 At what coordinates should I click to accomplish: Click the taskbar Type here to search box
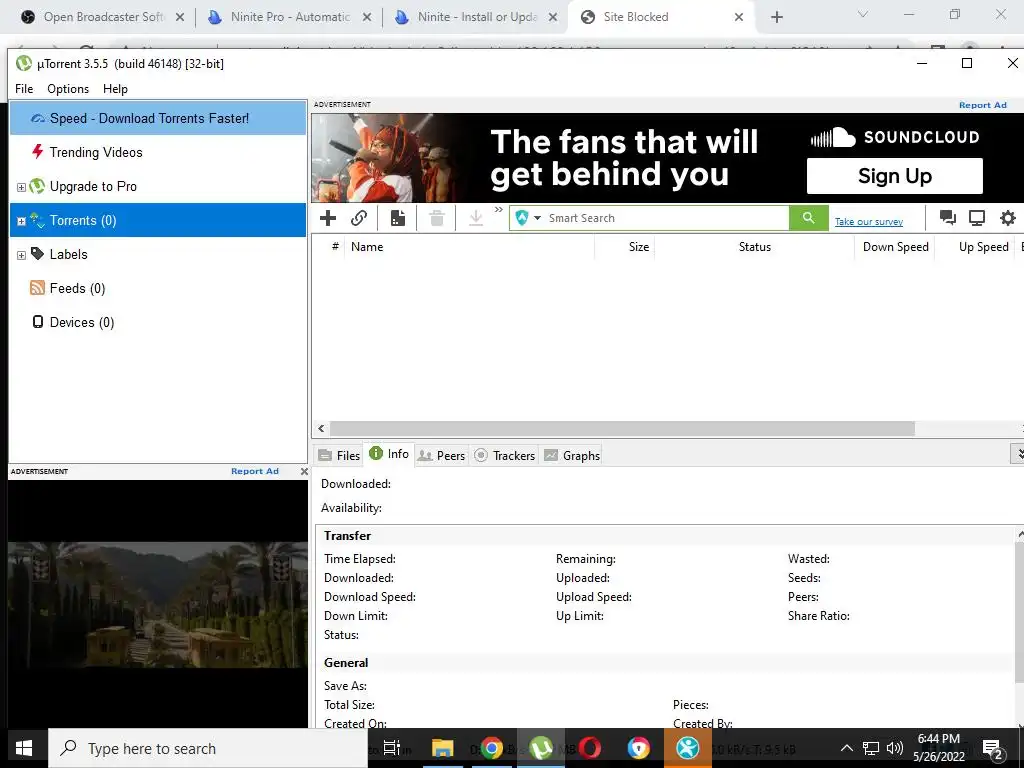click(x=208, y=748)
